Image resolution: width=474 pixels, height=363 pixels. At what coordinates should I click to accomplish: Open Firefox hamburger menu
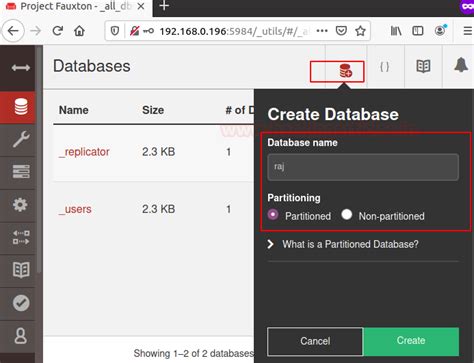coord(468,31)
